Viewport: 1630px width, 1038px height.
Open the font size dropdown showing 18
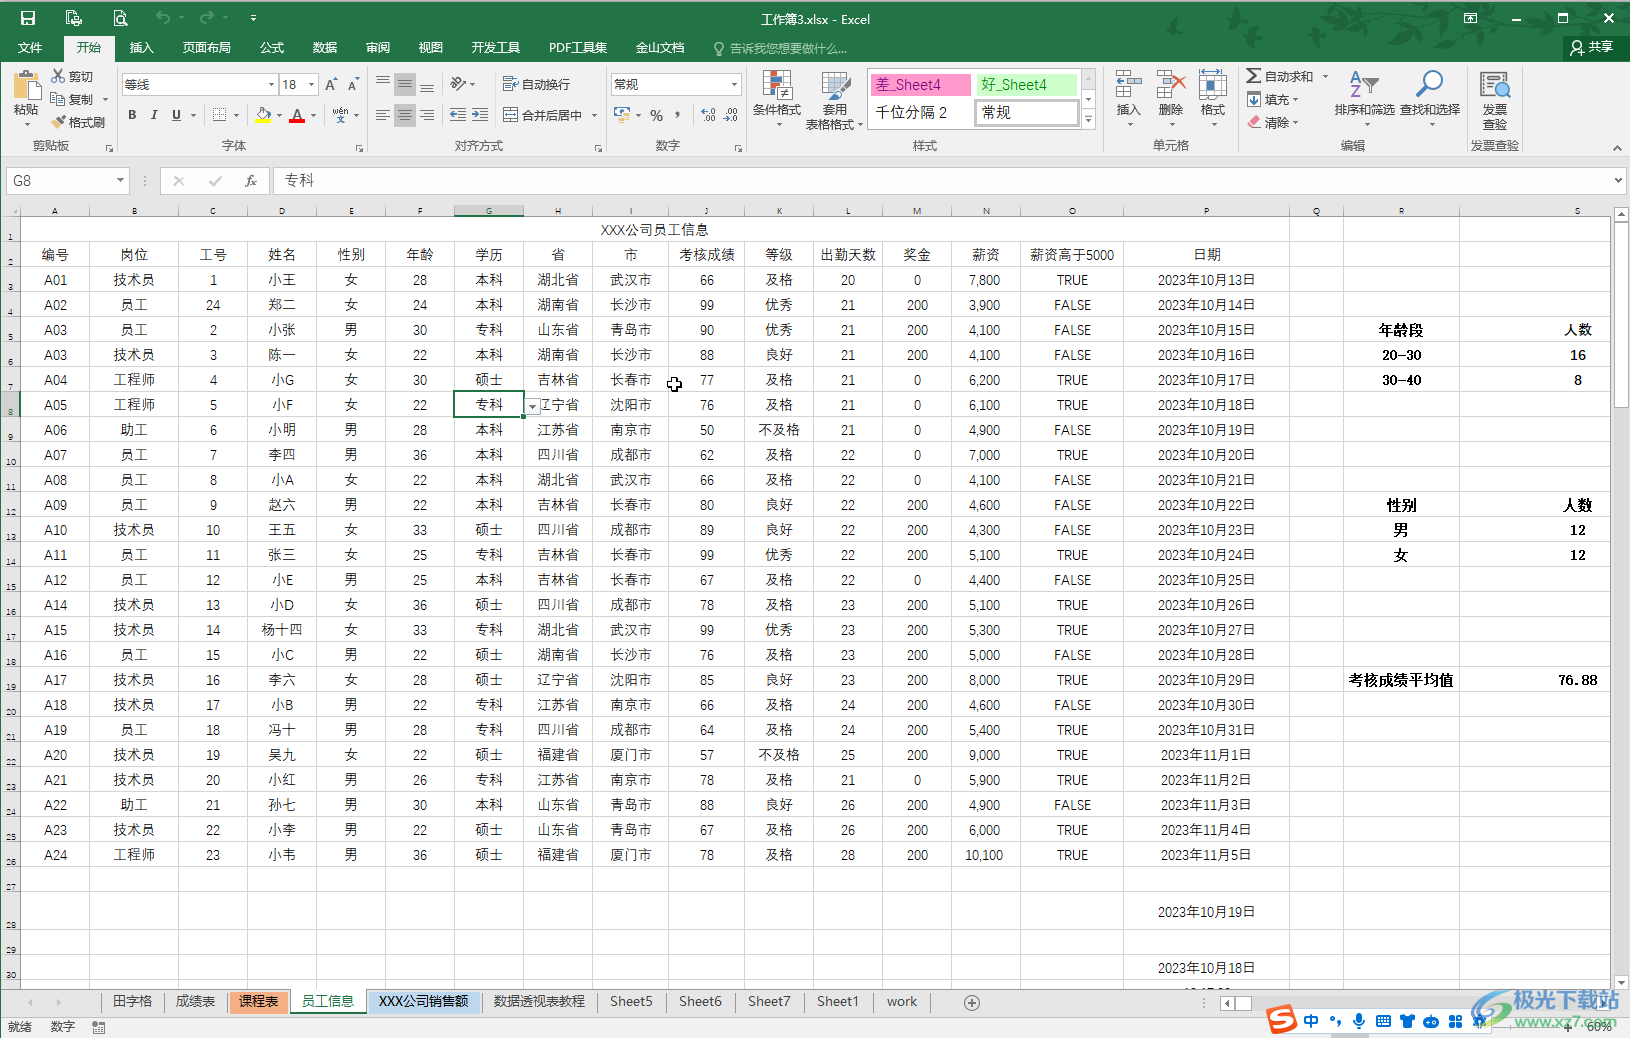point(311,84)
